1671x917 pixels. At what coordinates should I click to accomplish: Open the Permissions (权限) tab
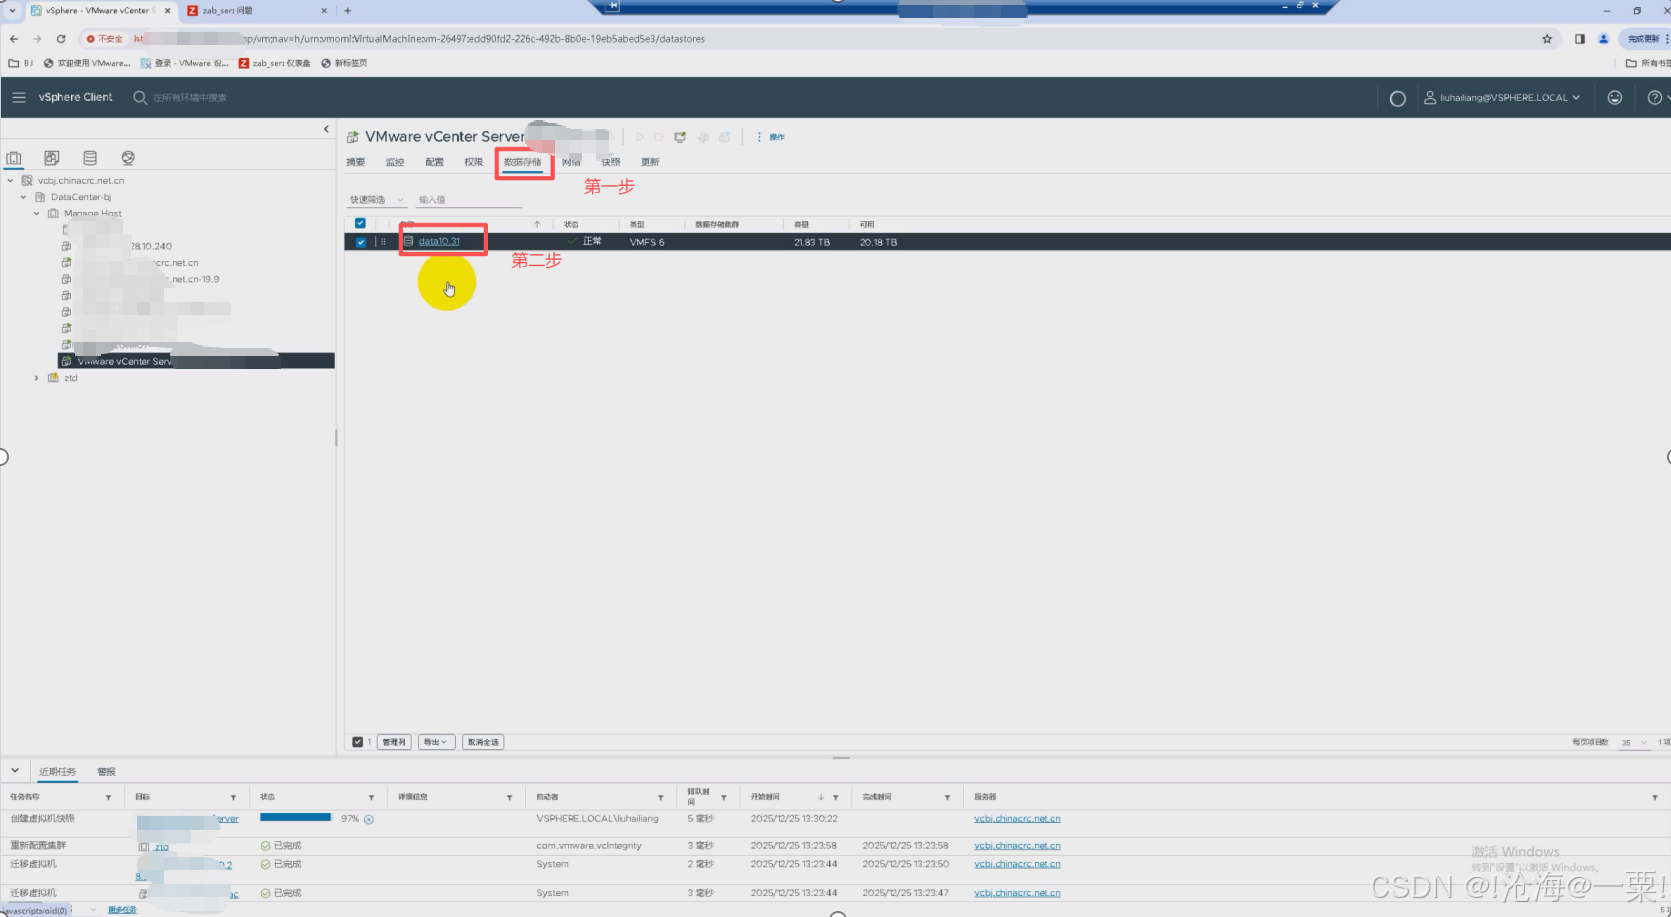point(473,162)
